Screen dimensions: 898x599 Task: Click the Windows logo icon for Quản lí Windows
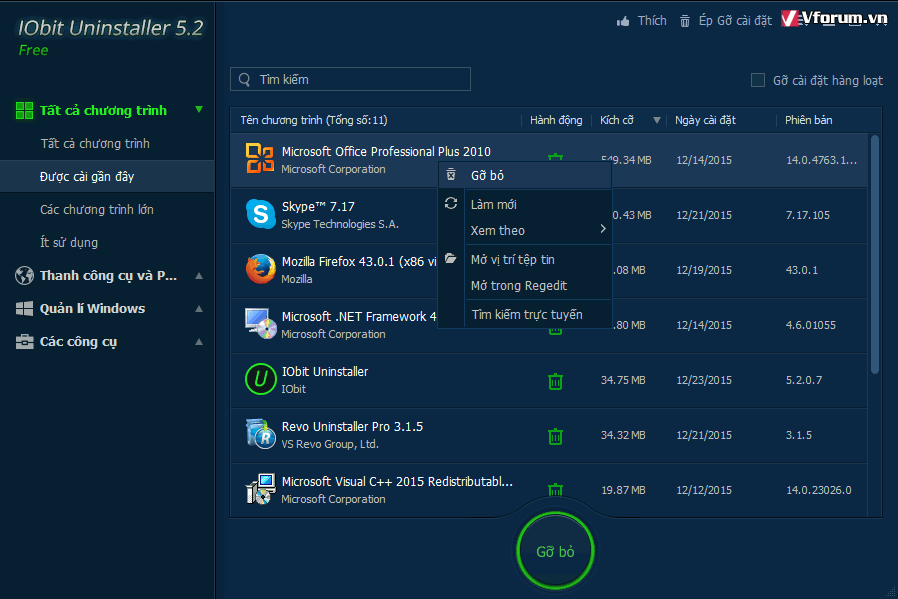coord(24,309)
